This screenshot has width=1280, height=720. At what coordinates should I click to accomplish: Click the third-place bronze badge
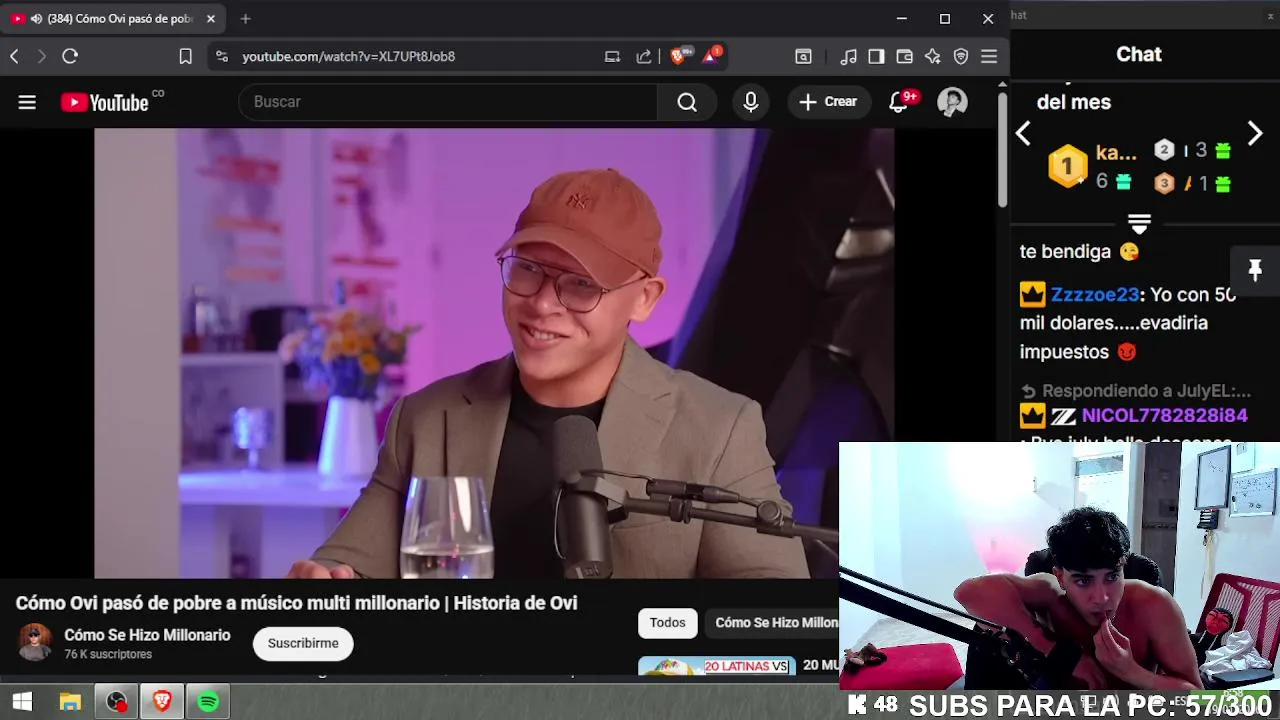[x=1164, y=183]
